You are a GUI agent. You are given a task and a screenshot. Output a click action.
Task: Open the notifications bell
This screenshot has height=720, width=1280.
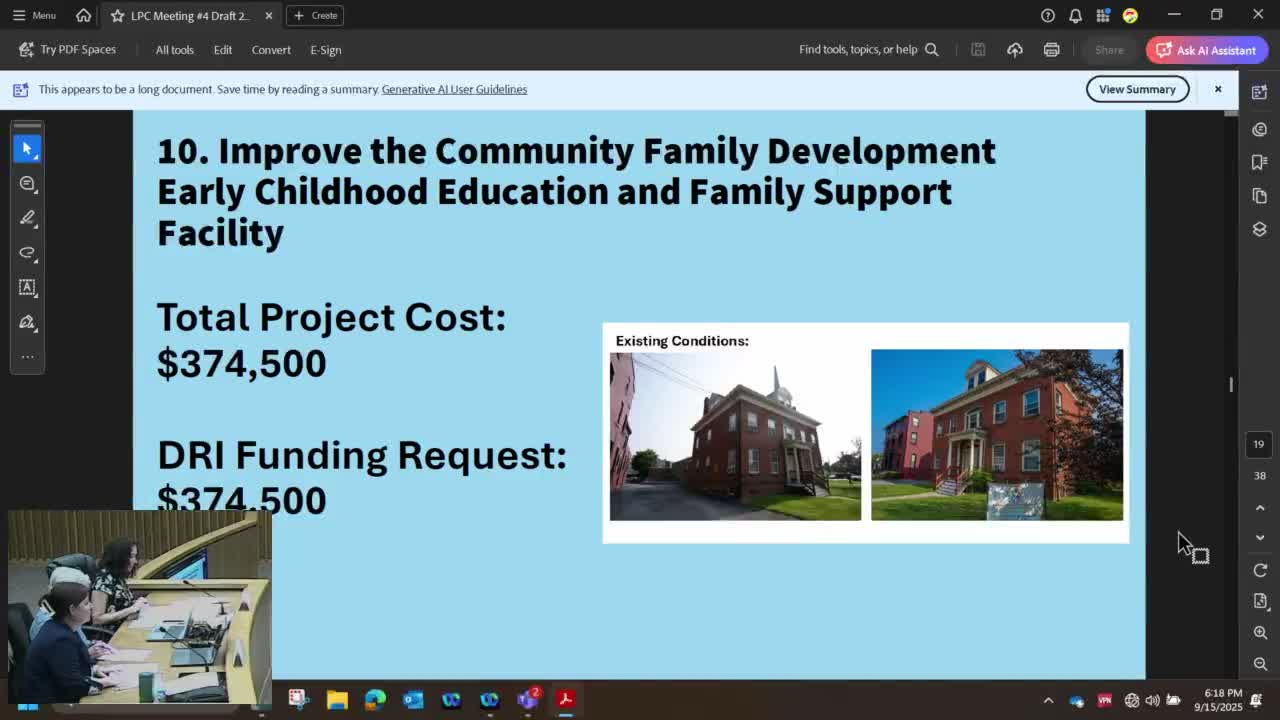pyautogui.click(x=1075, y=15)
